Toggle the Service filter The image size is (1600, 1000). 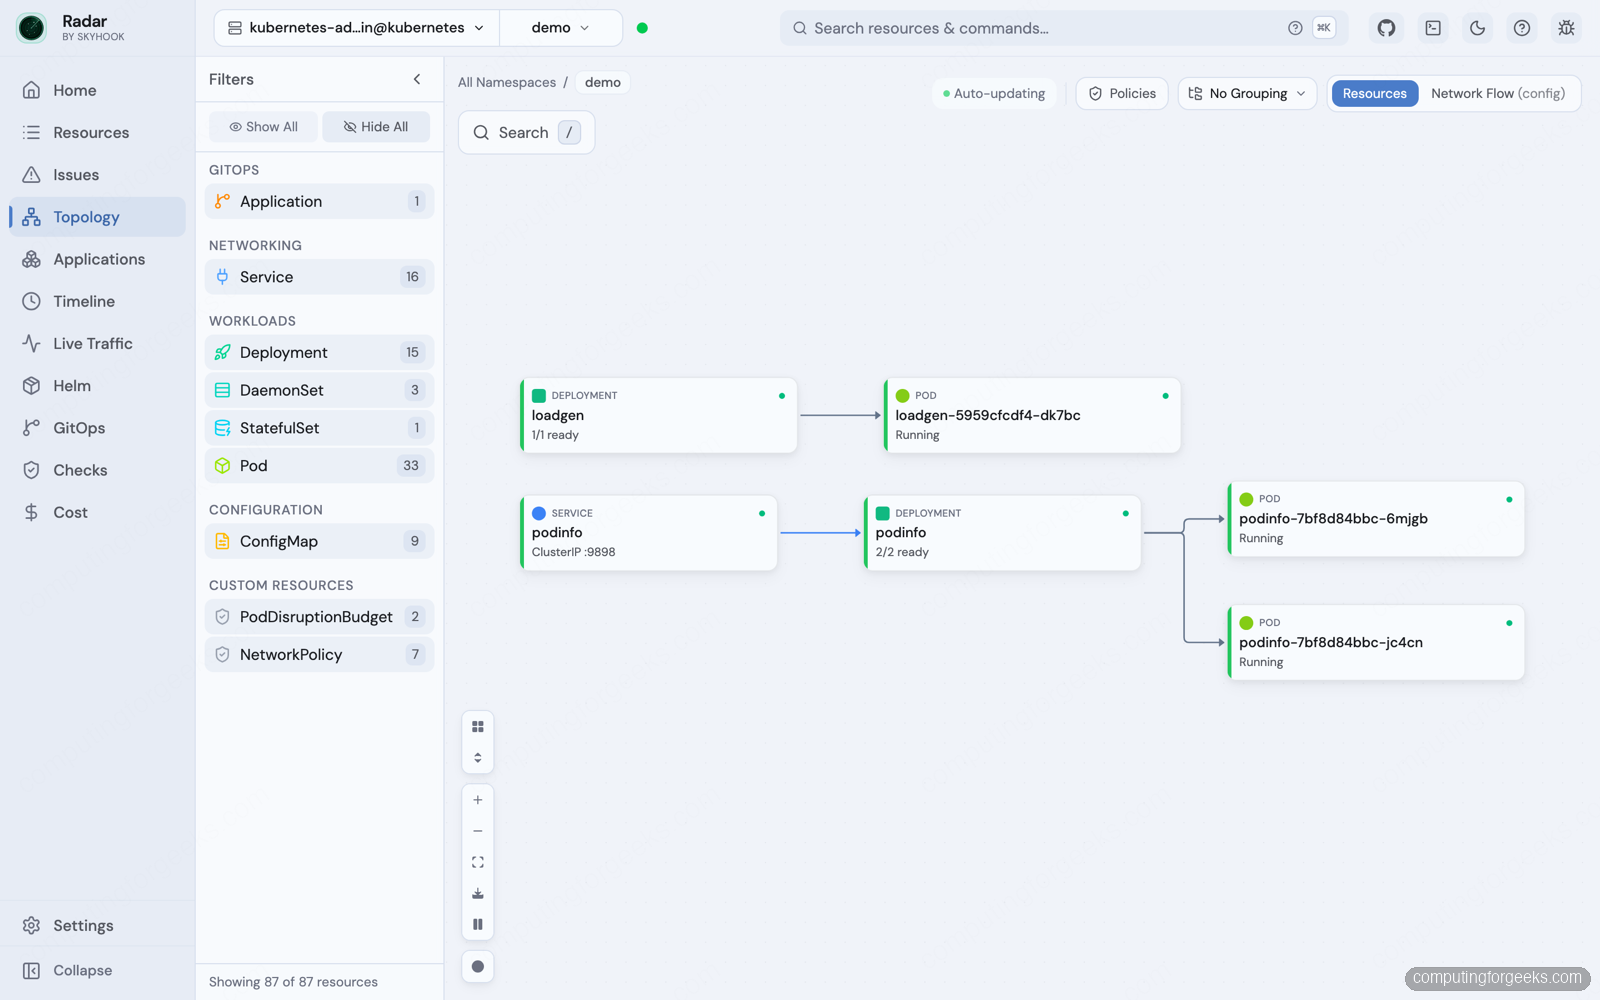click(319, 277)
